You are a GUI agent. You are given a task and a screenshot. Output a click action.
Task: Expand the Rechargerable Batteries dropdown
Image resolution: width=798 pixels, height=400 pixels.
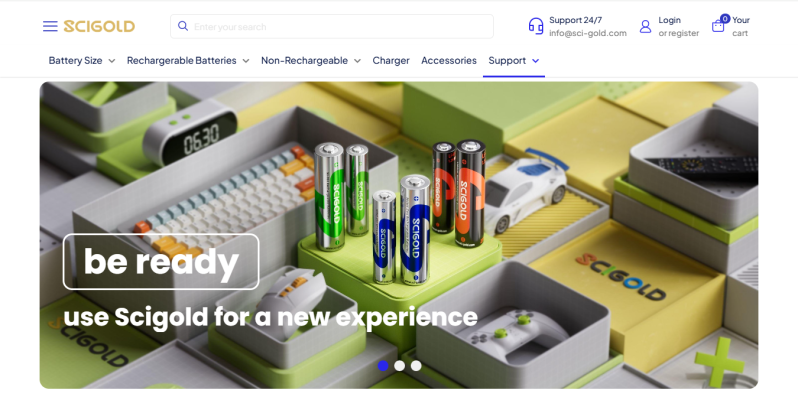(188, 61)
